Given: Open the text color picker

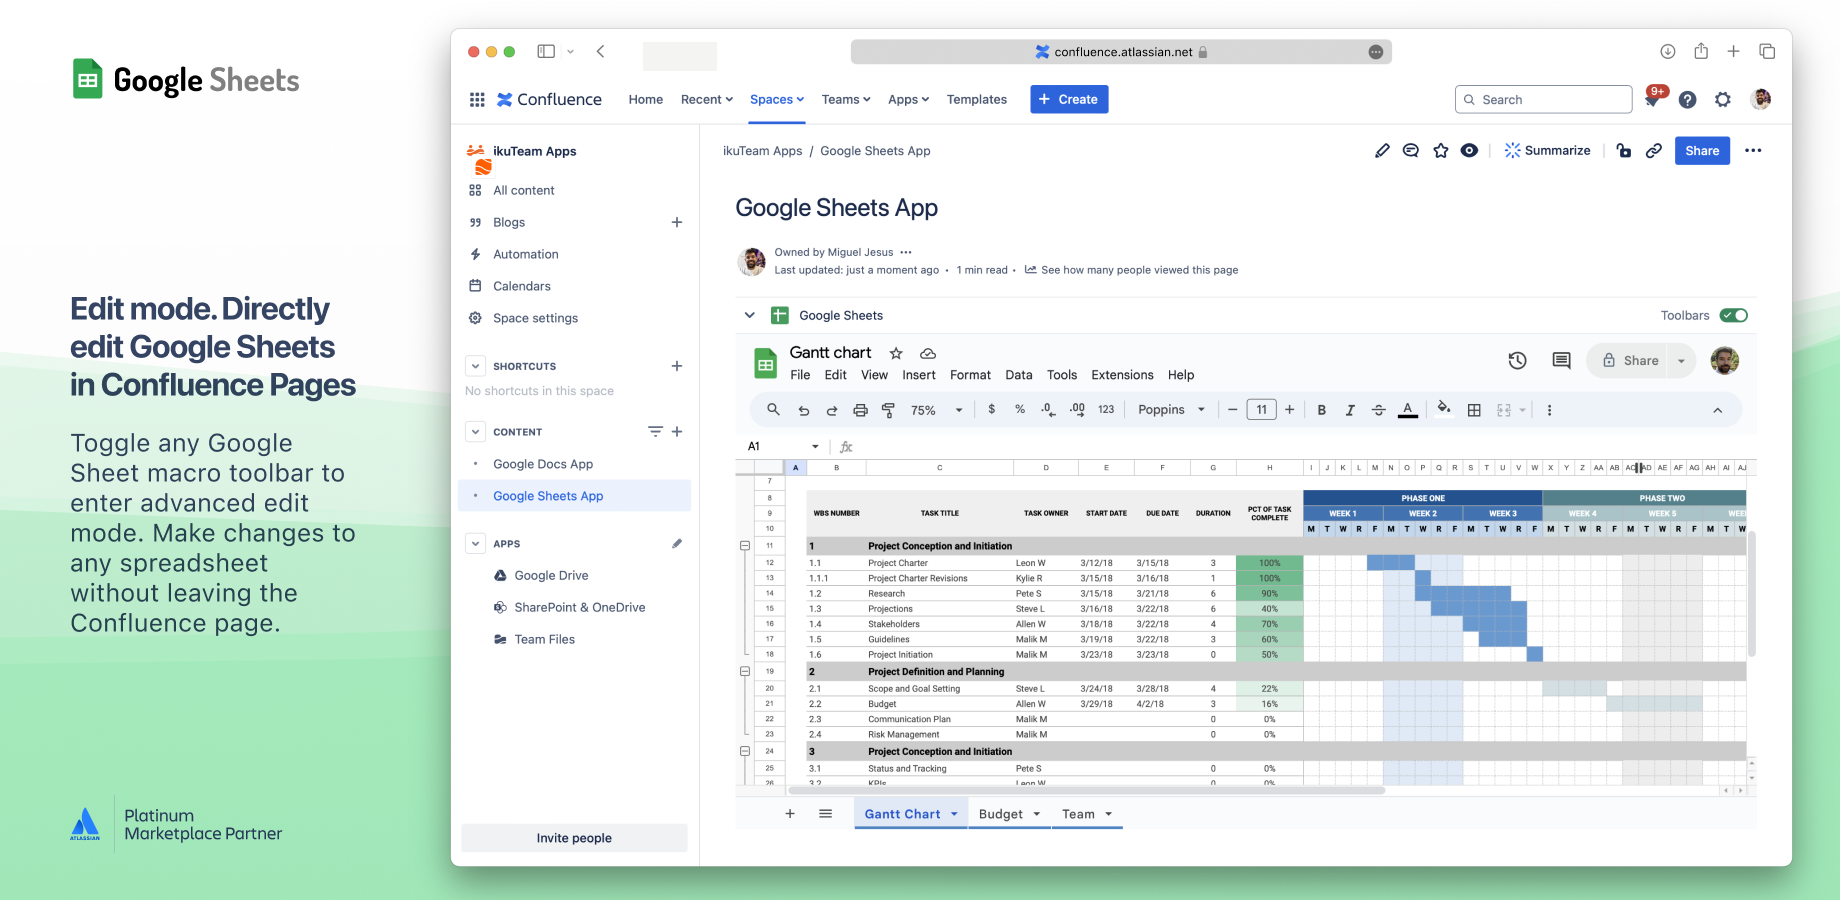Looking at the screenshot, I should click(1408, 410).
